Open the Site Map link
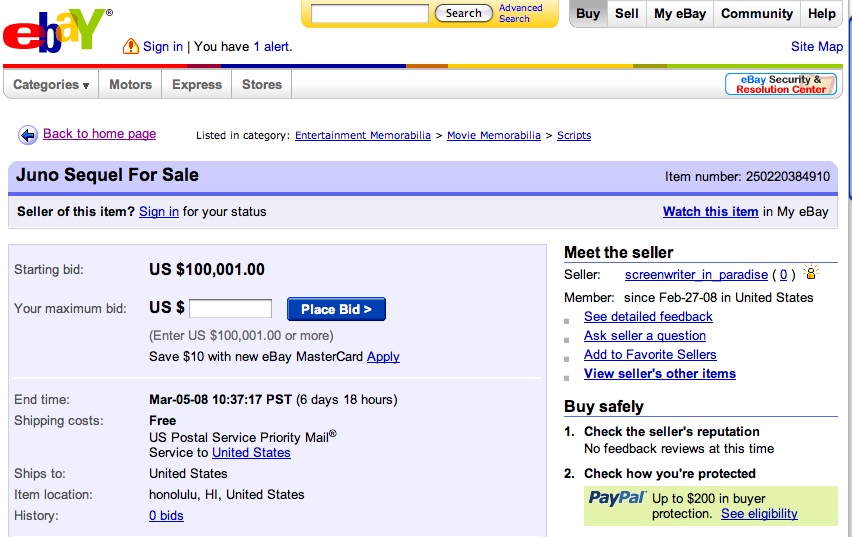Image resolution: width=852 pixels, height=537 pixels. pos(817,47)
